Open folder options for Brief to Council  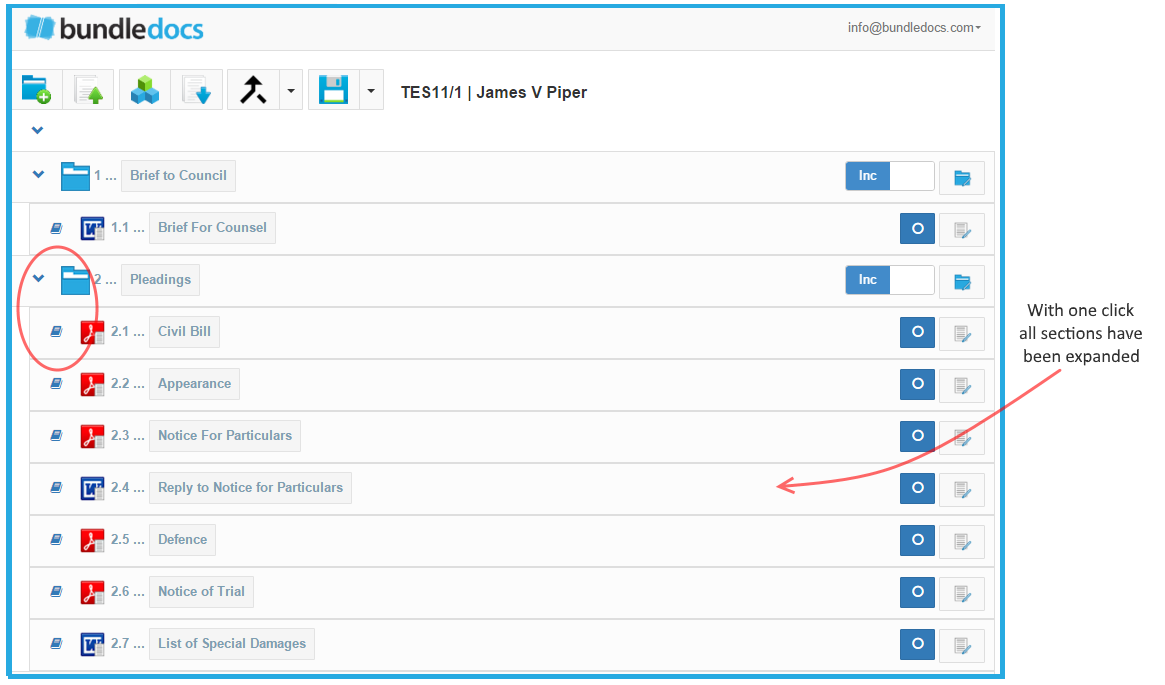tap(961, 178)
